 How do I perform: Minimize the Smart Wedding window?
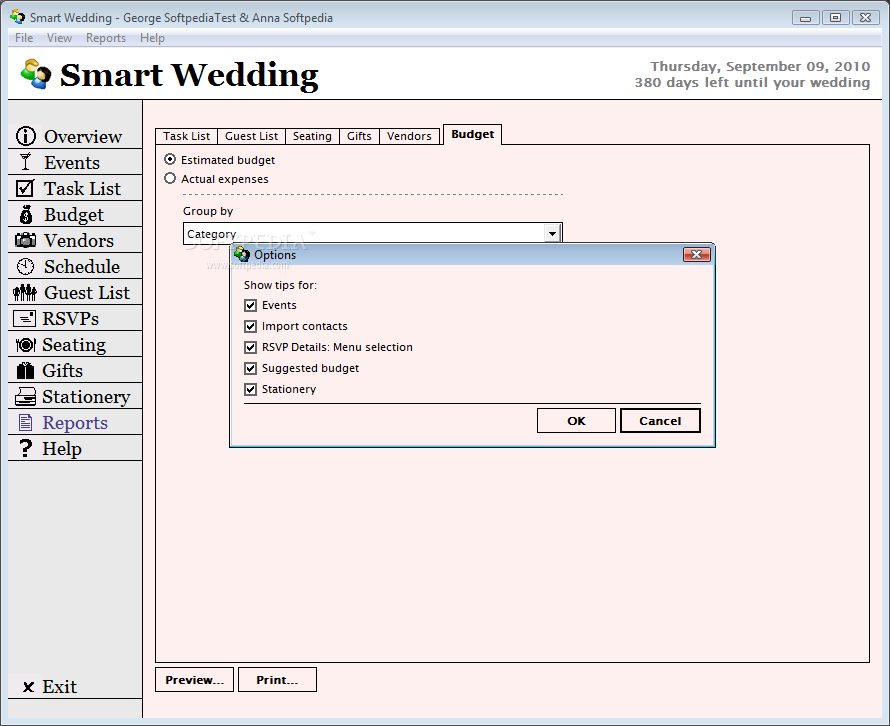point(805,18)
